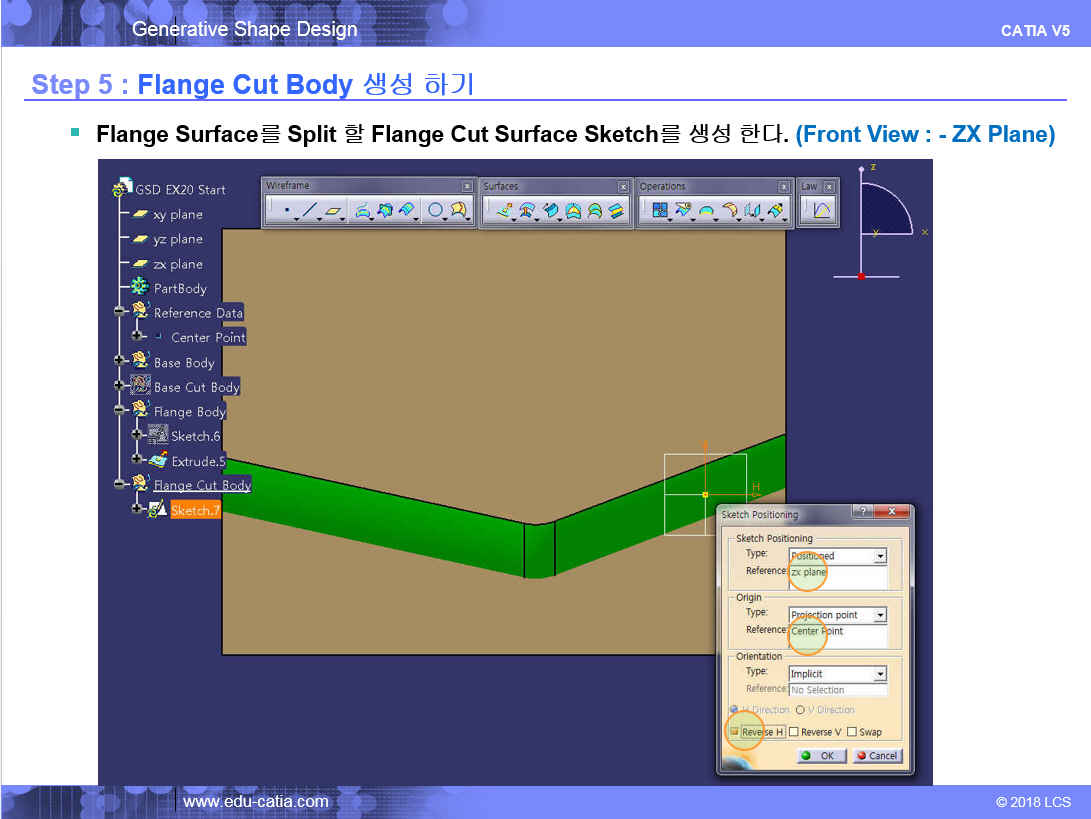Click the Extrude icon in Surfaces toolbar
This screenshot has width=1091, height=819.
(503, 210)
